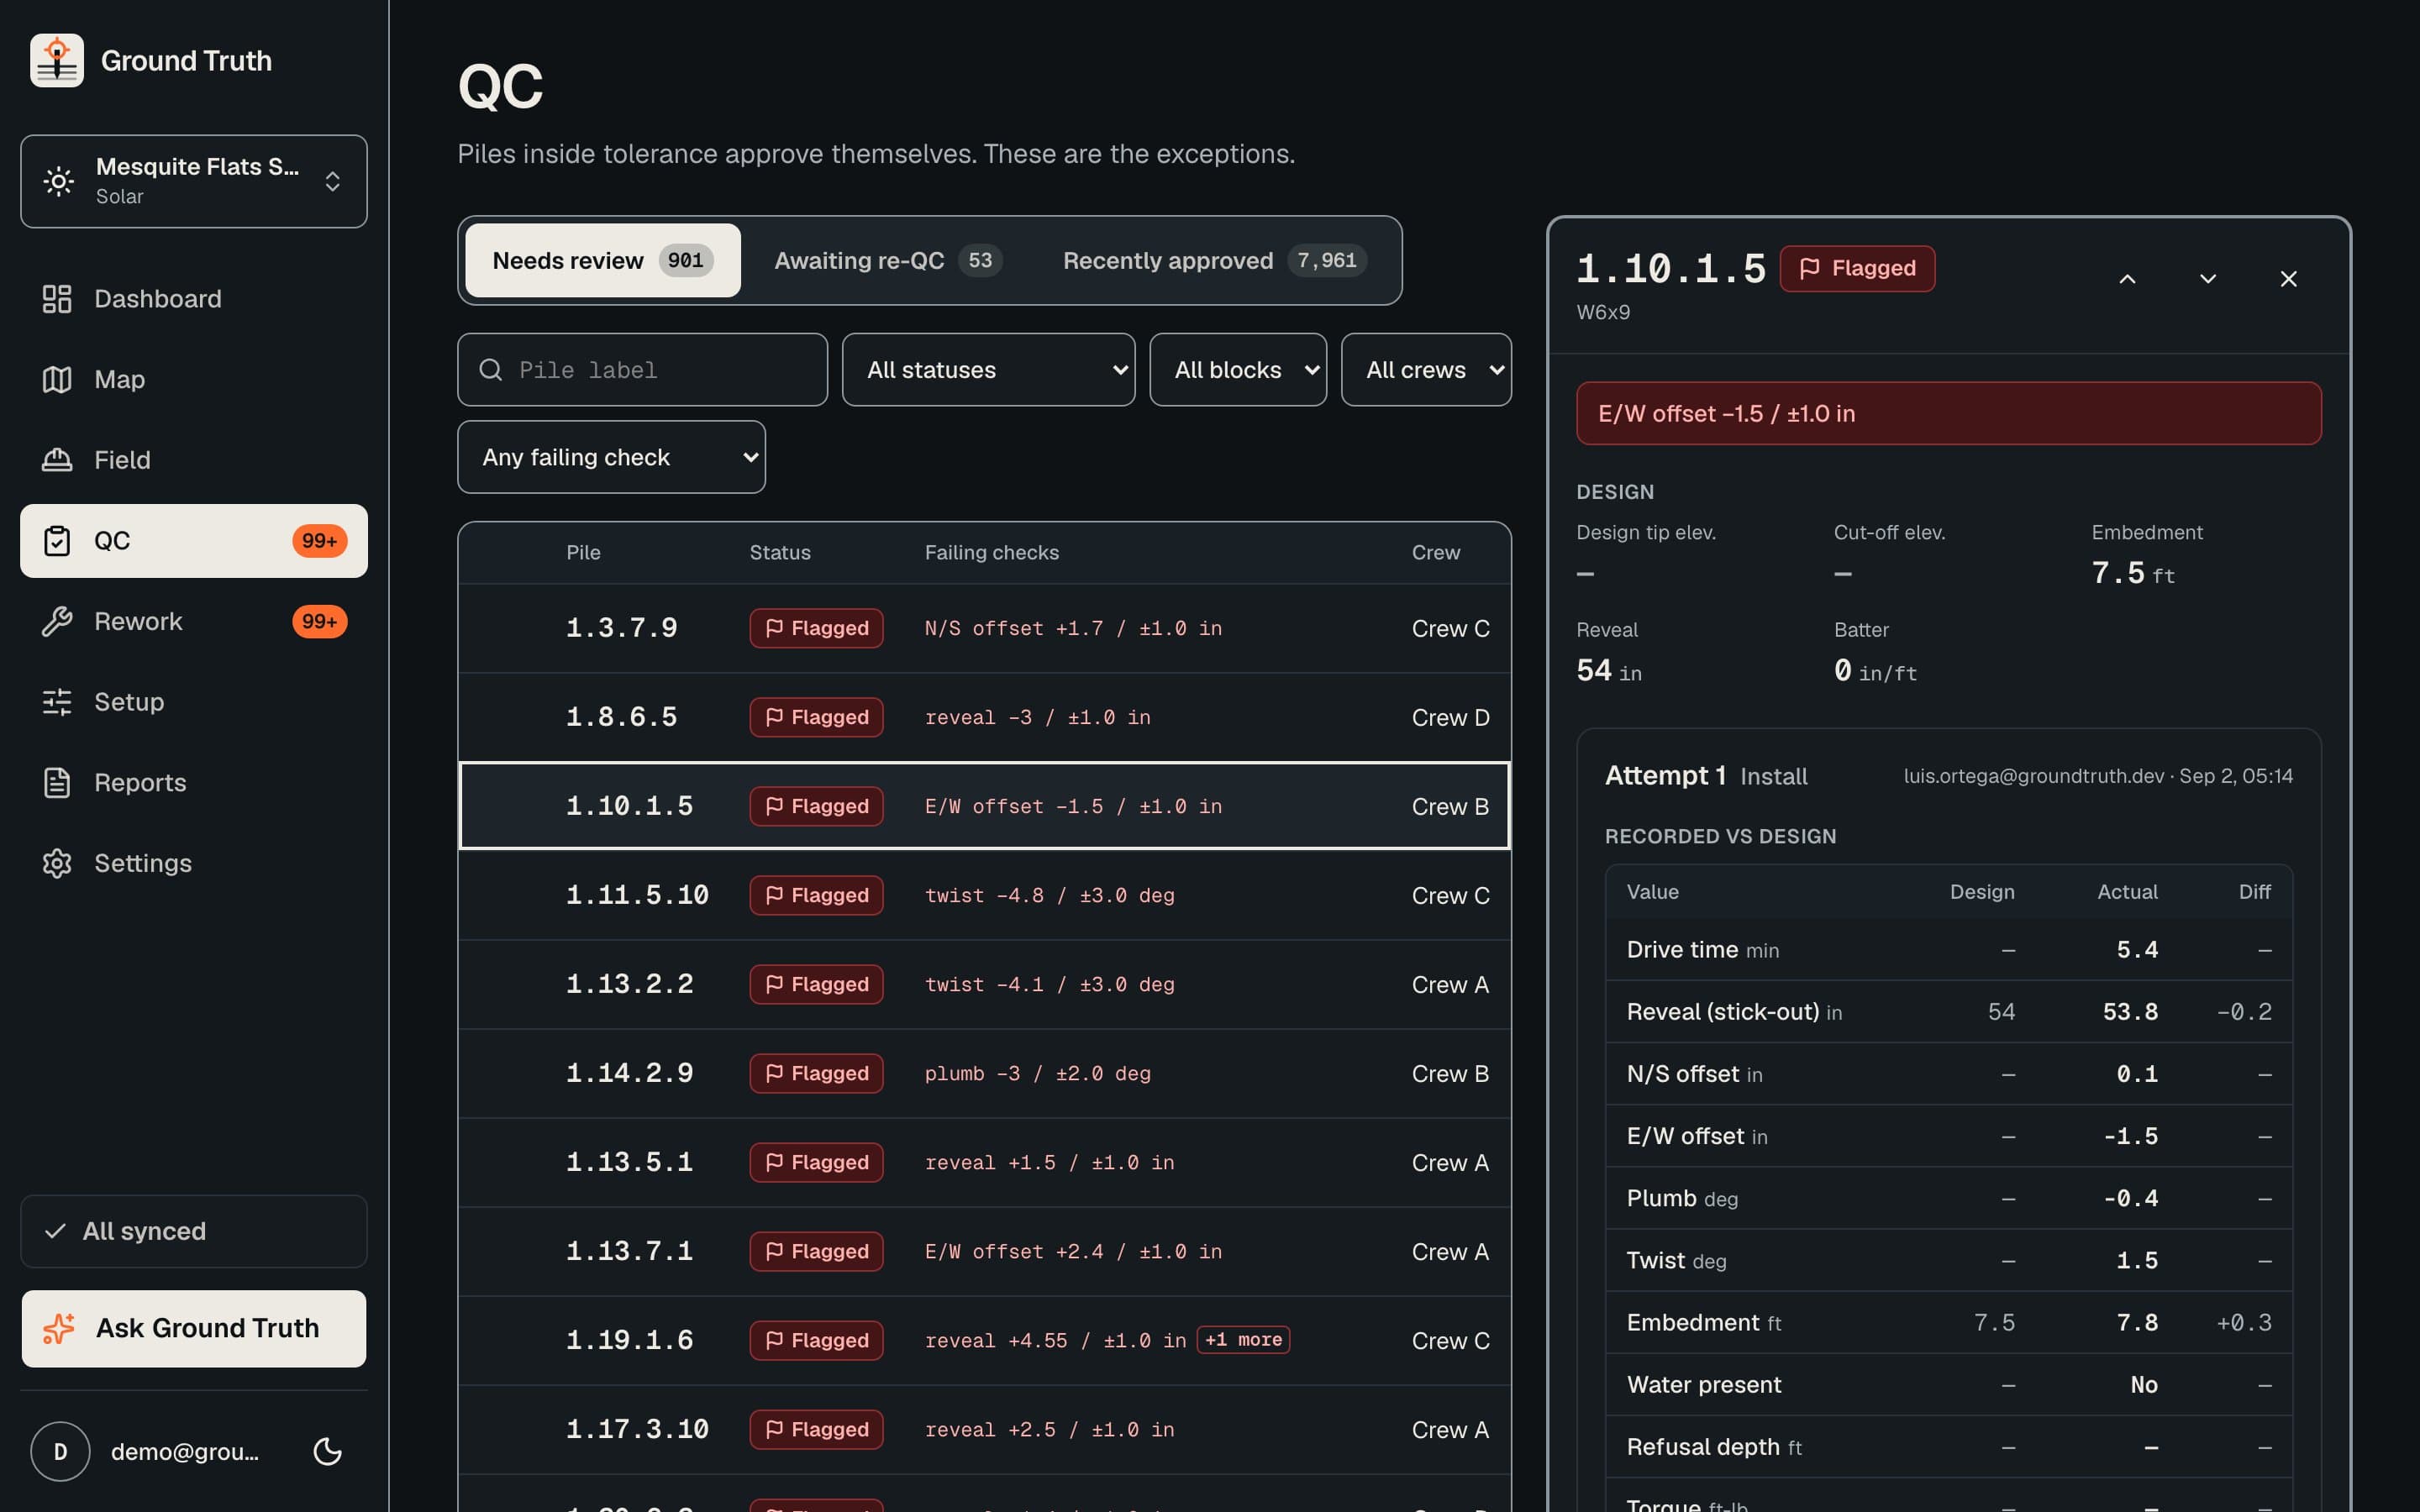Select pile row 1.14.2.9
This screenshot has width=2420, height=1512.
[x=984, y=1073]
